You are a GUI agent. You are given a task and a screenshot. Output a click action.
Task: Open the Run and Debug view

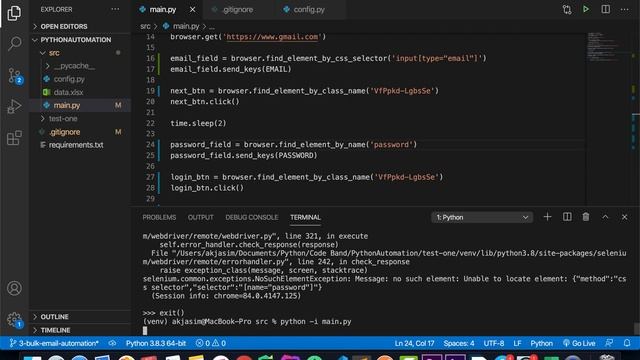(x=14, y=107)
